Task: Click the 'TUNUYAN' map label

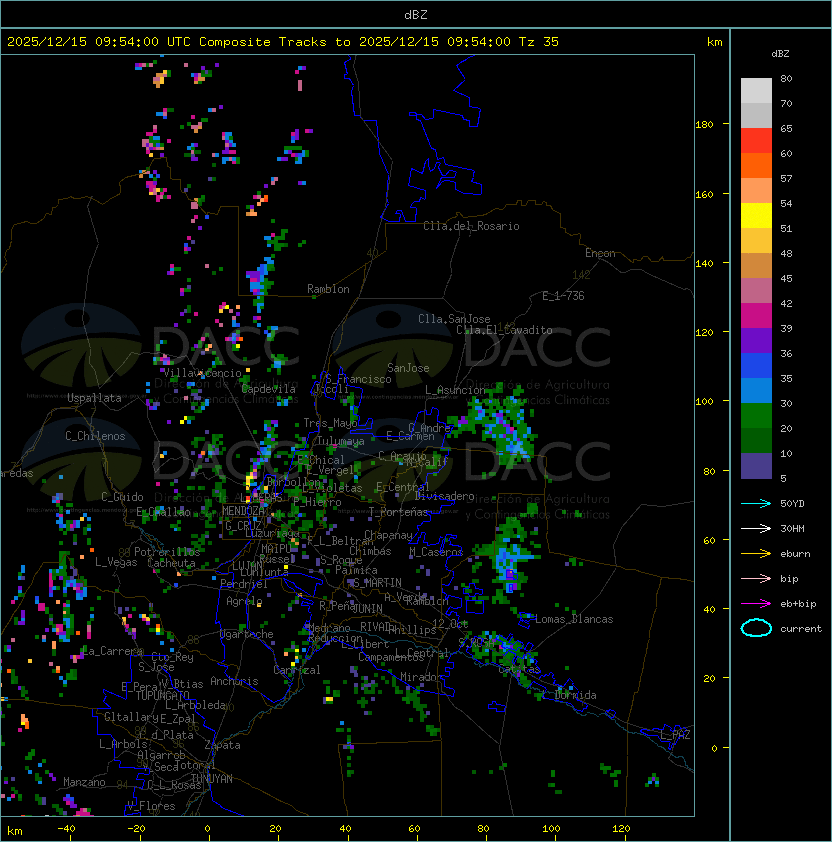Action: [x=212, y=779]
